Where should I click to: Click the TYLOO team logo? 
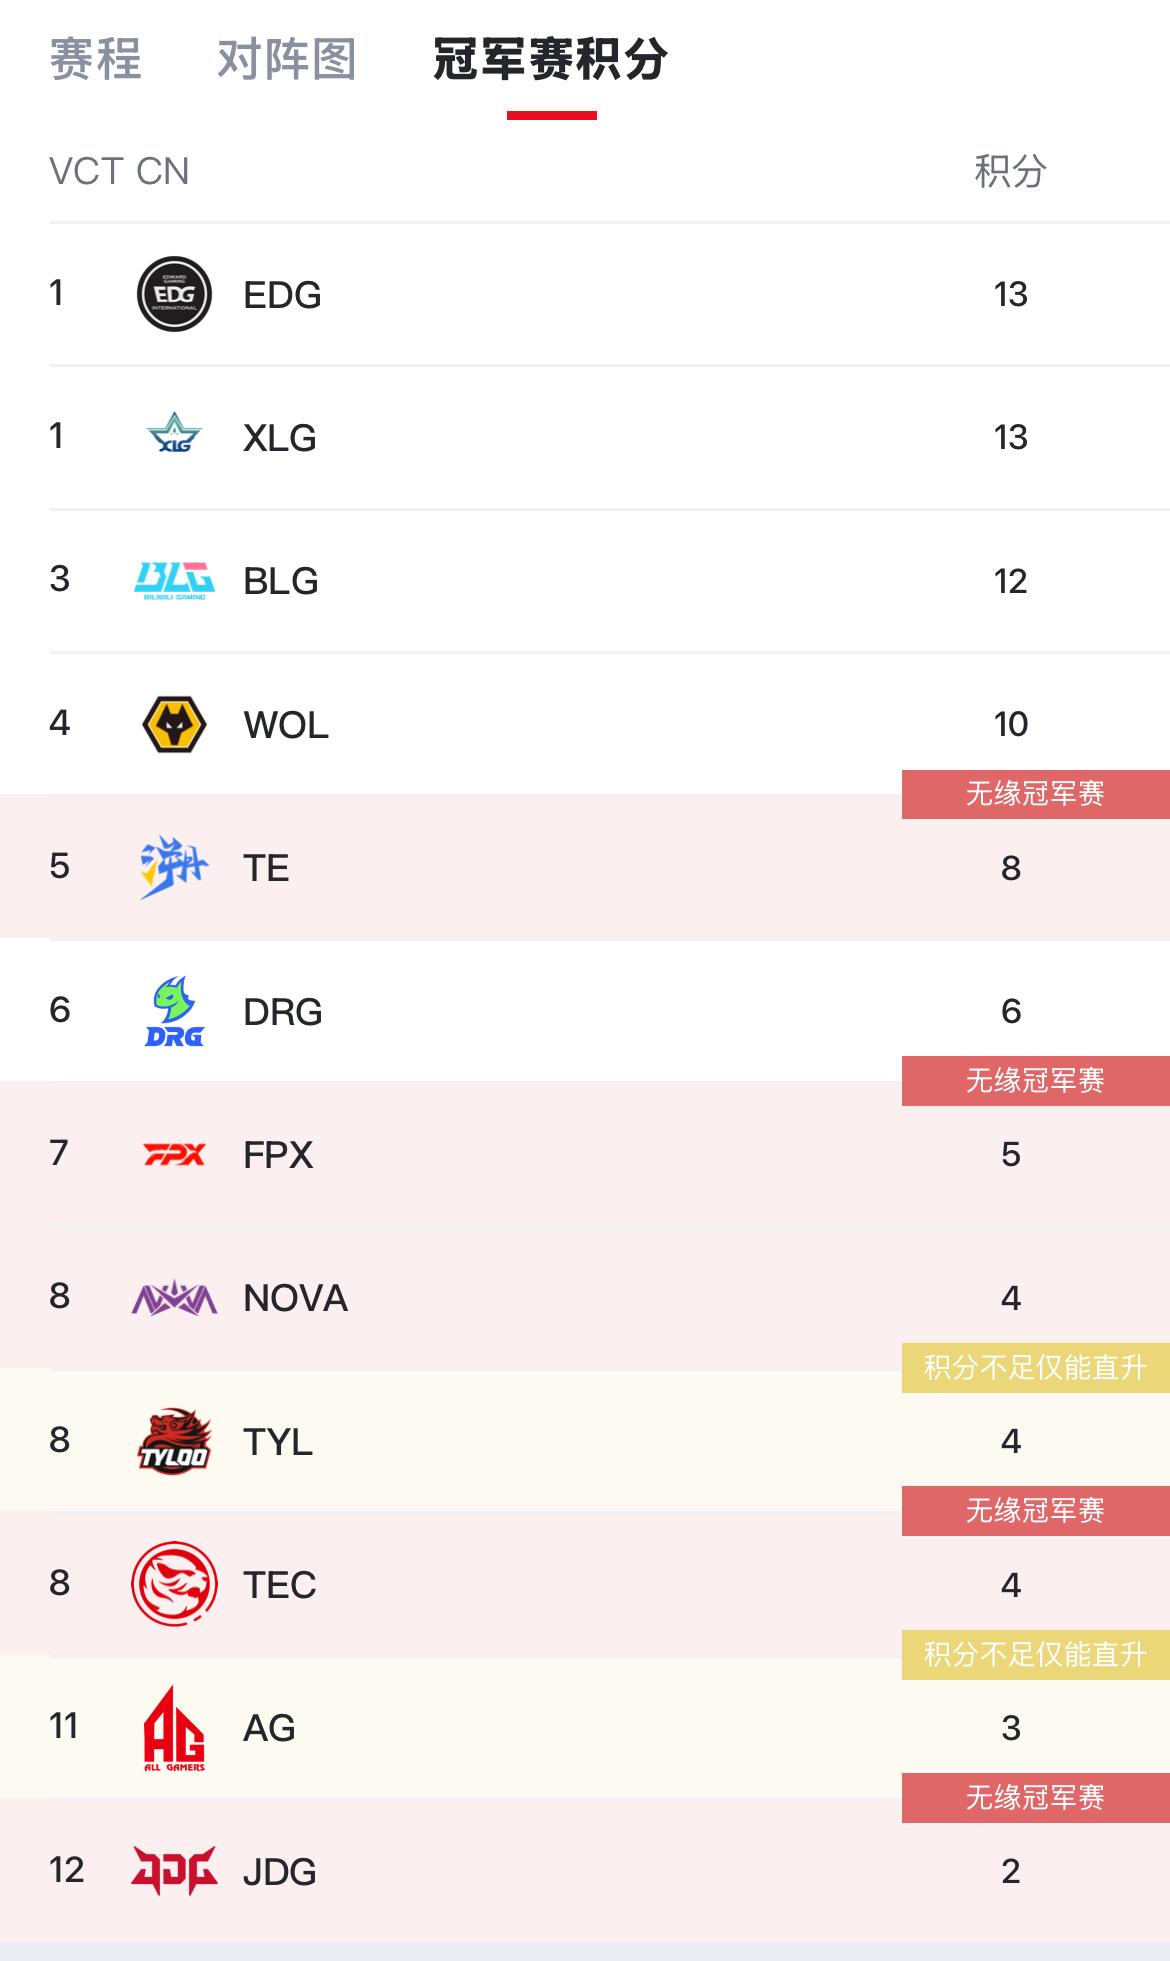(174, 1442)
